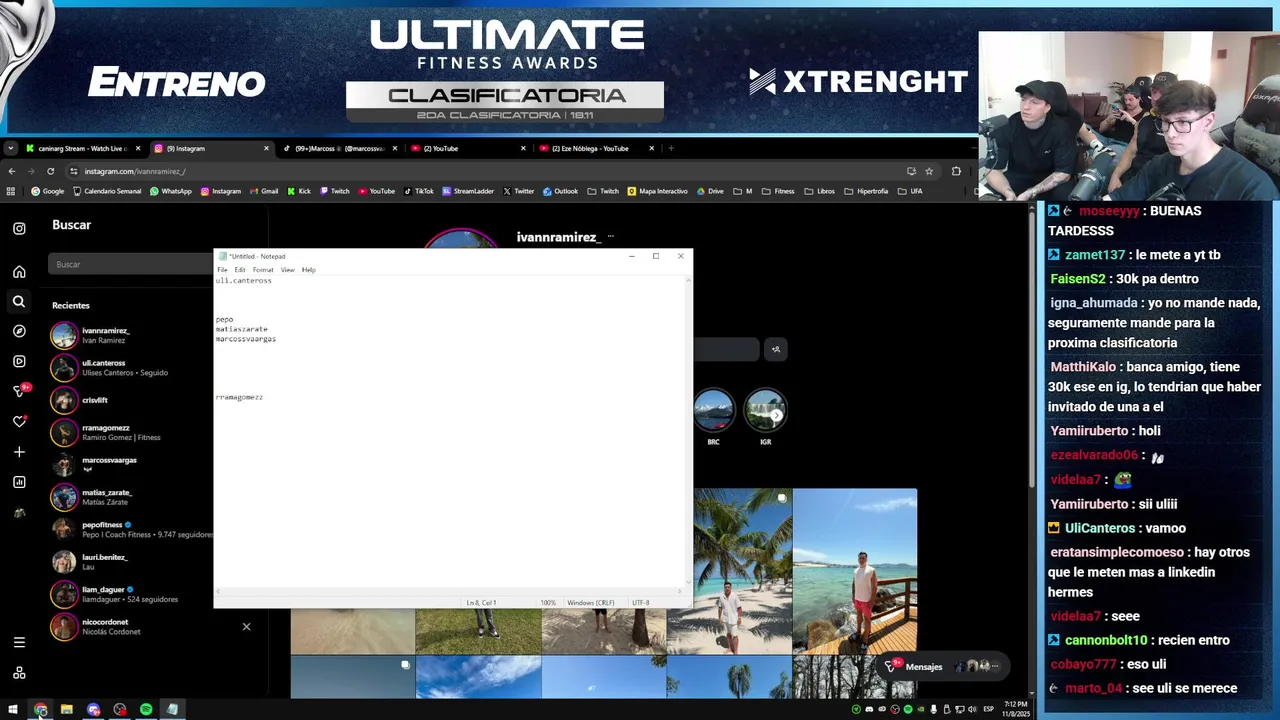Open StreamLadder bookmark
This screenshot has width=1280, height=720.
[x=468, y=191]
